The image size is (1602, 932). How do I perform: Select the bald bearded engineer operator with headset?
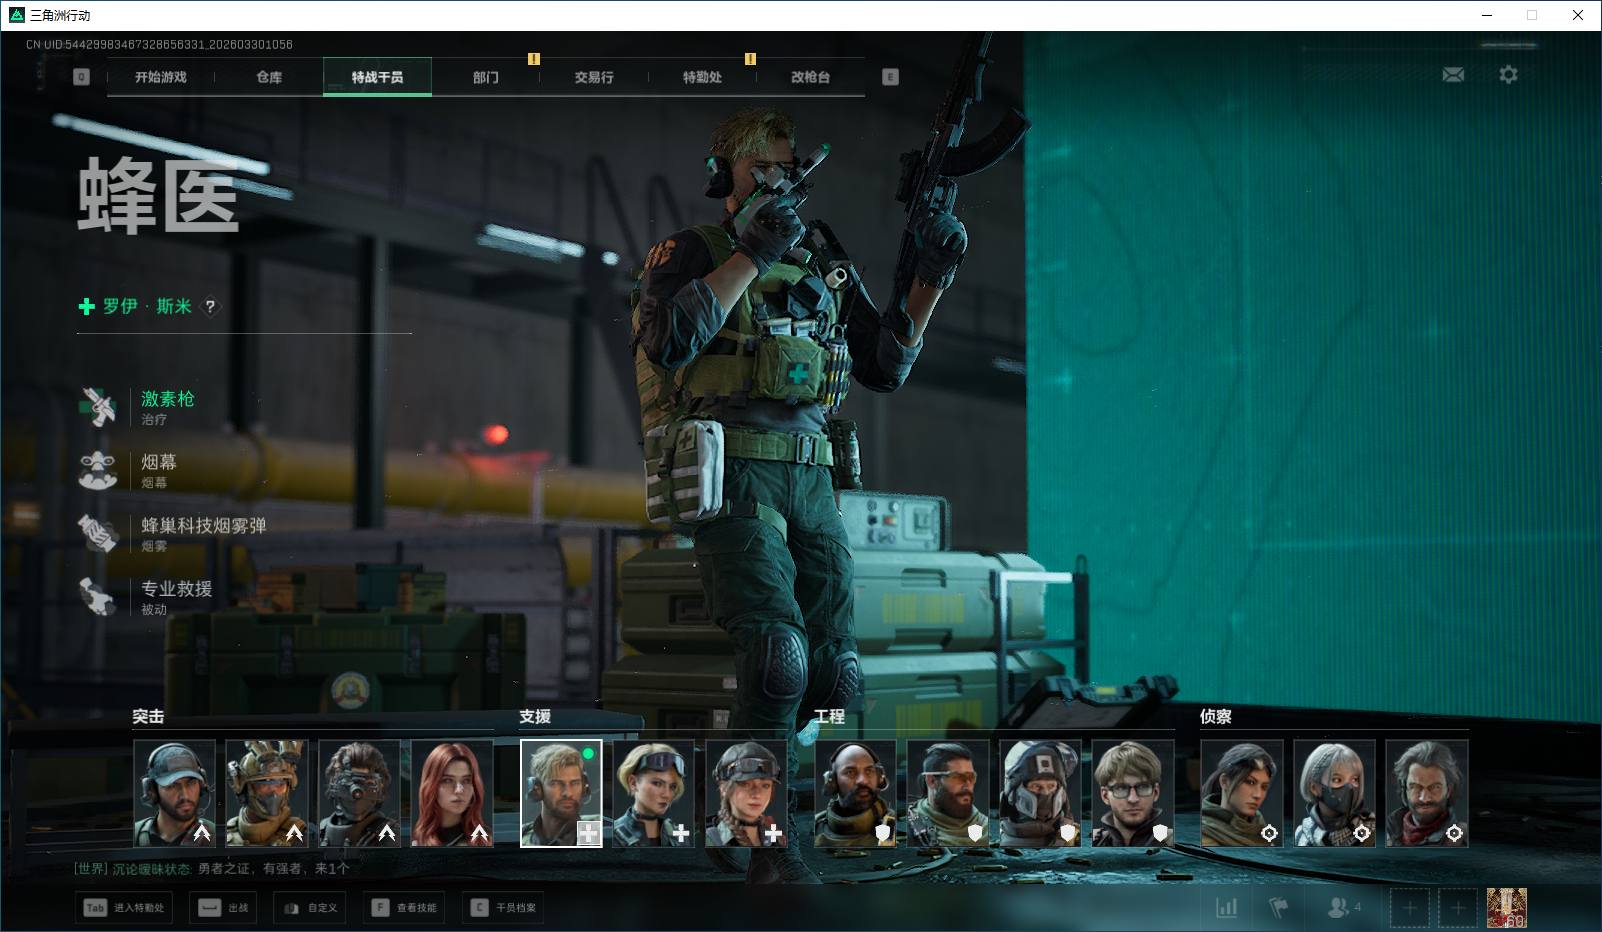click(x=855, y=794)
